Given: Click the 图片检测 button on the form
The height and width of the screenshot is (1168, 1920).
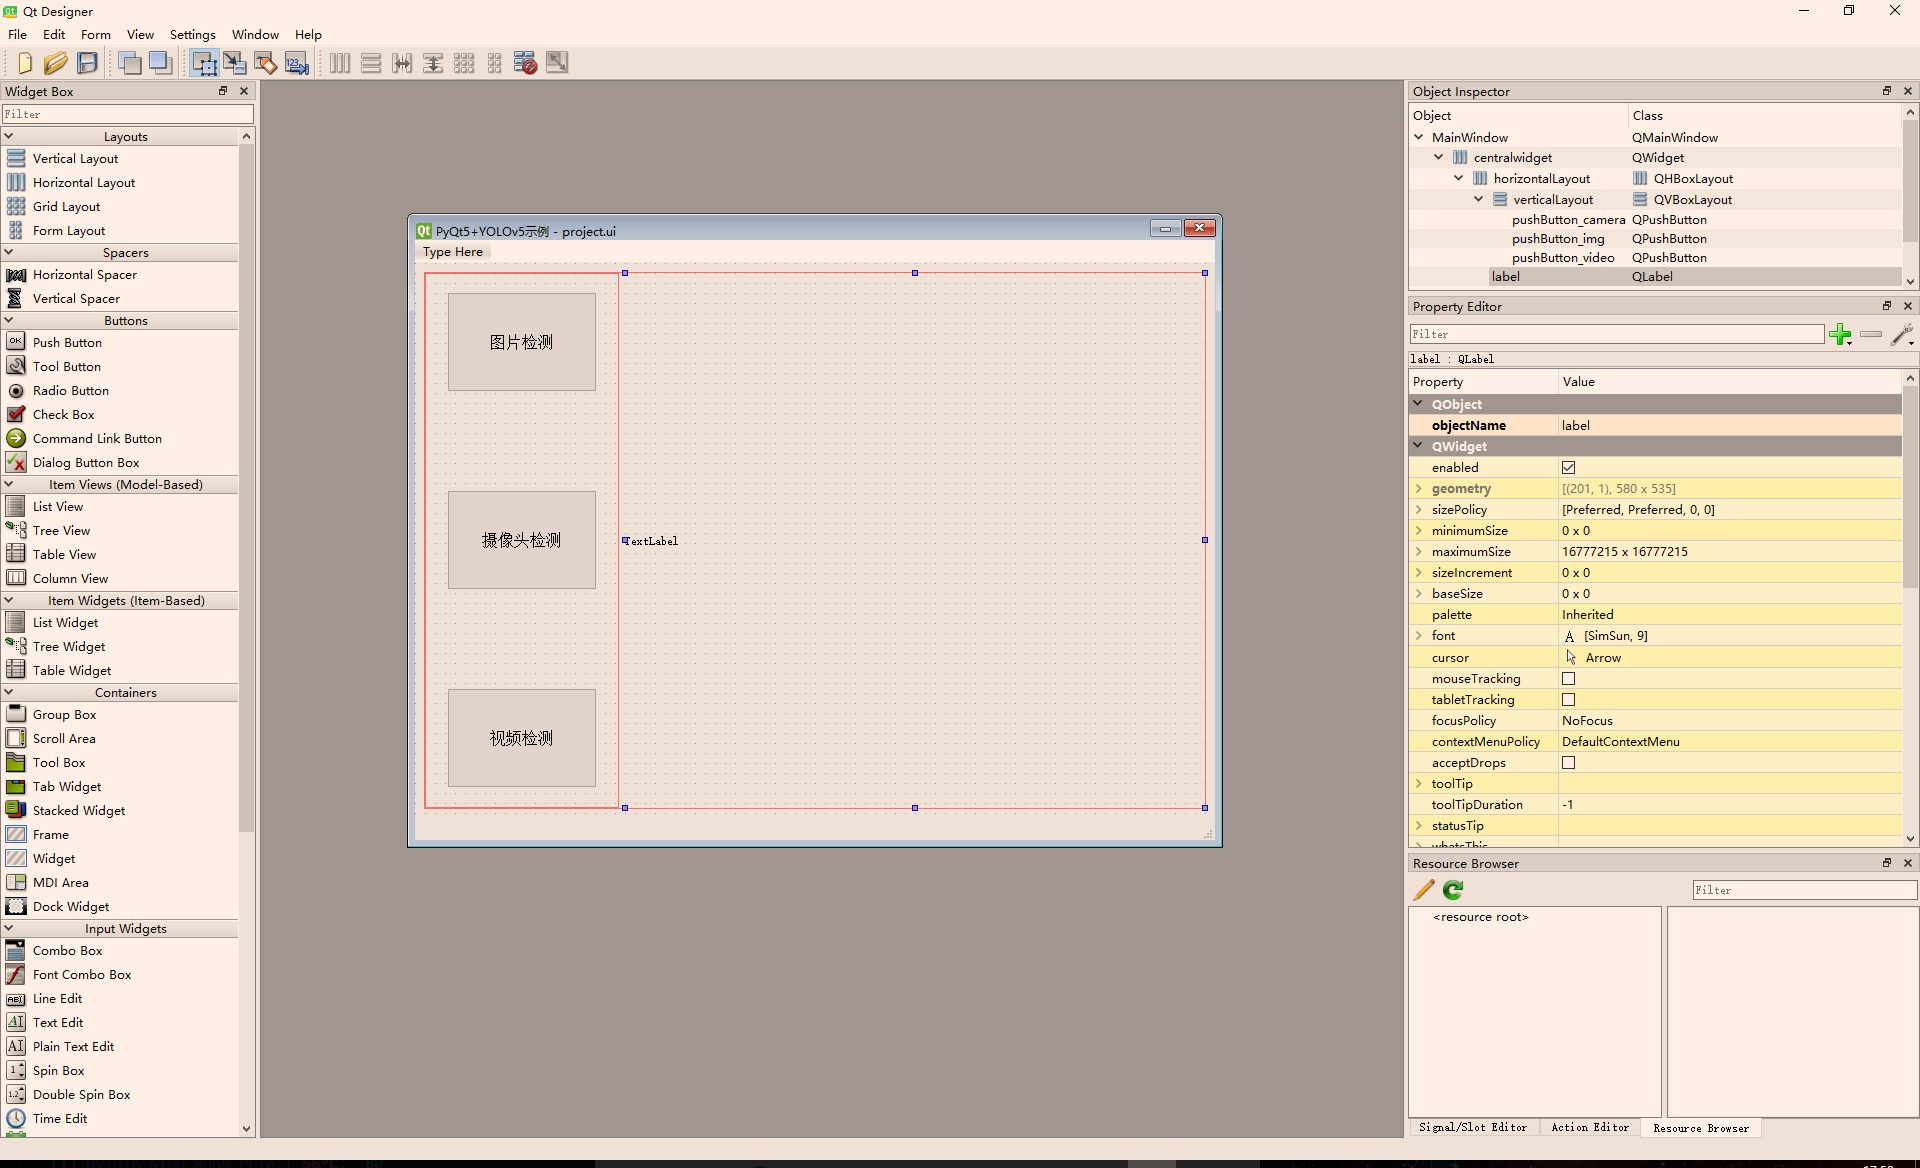Looking at the screenshot, I should (x=521, y=342).
